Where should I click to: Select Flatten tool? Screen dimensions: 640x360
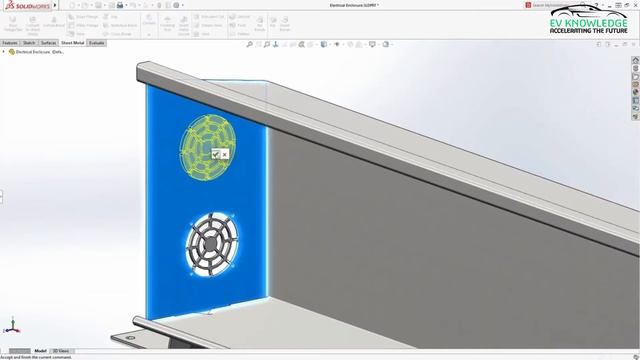[x=240, y=34]
